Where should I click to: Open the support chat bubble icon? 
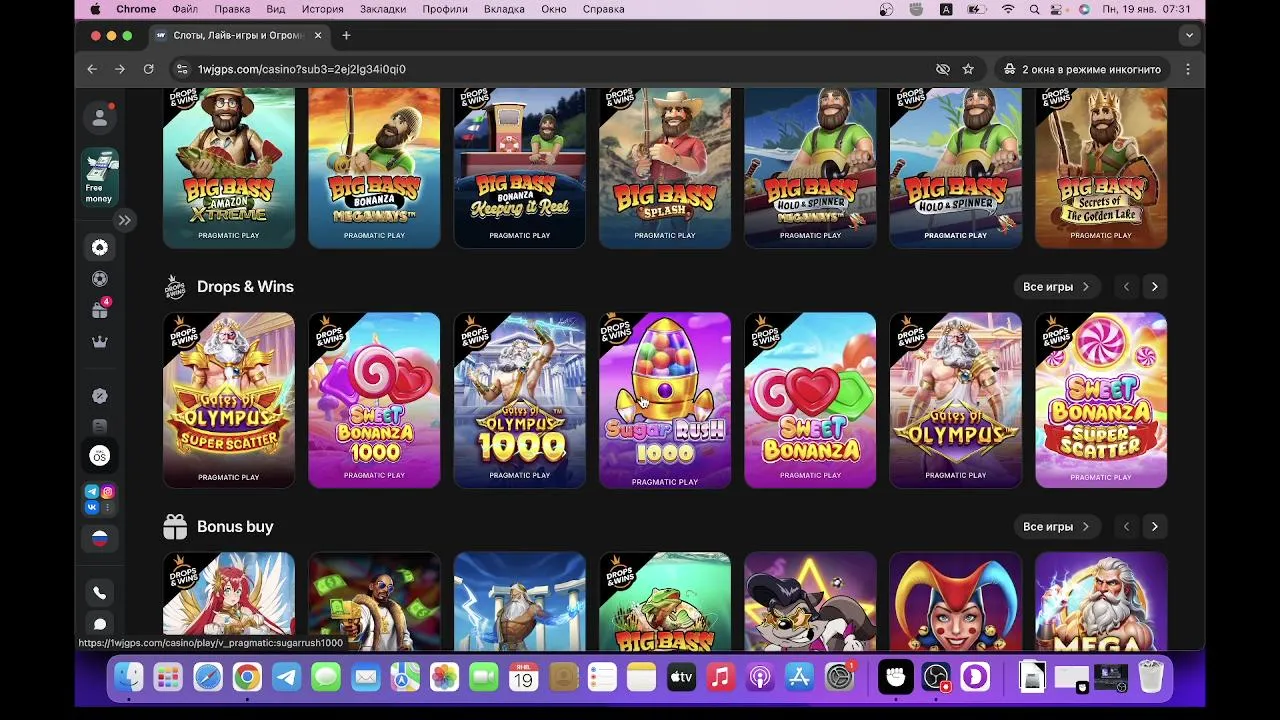[100, 625]
